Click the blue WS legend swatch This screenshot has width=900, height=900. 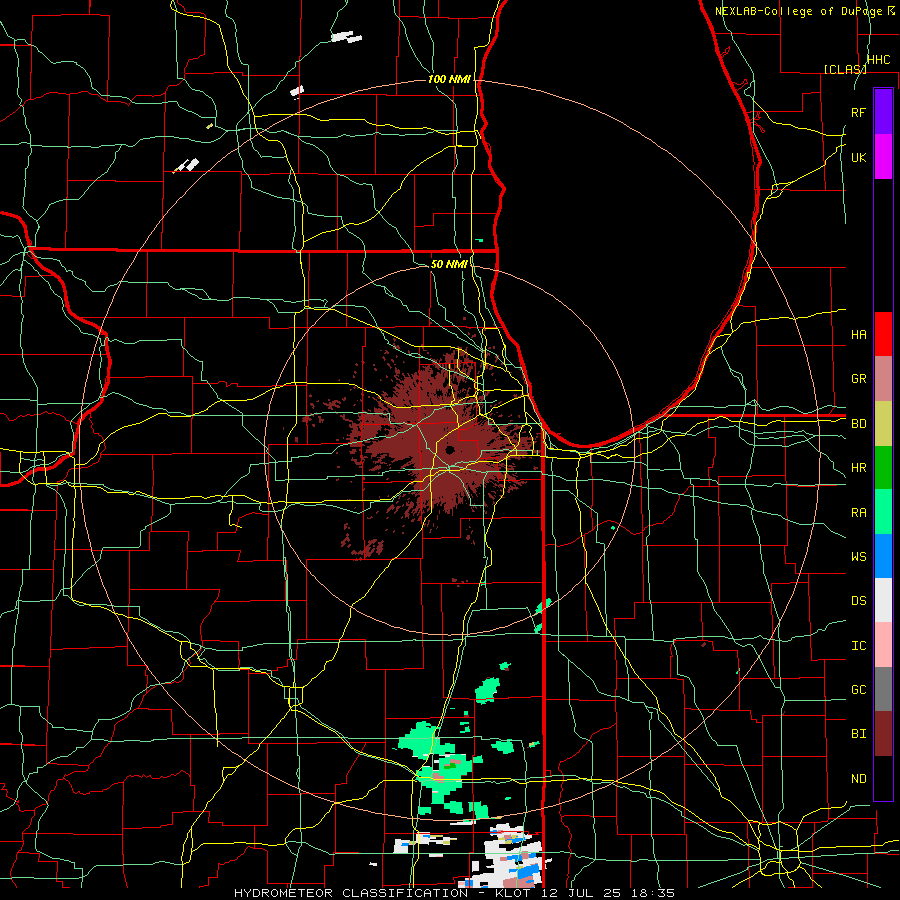883,556
